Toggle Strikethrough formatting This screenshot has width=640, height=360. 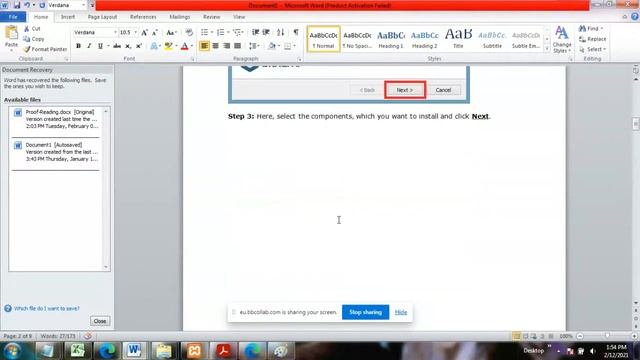117,46
